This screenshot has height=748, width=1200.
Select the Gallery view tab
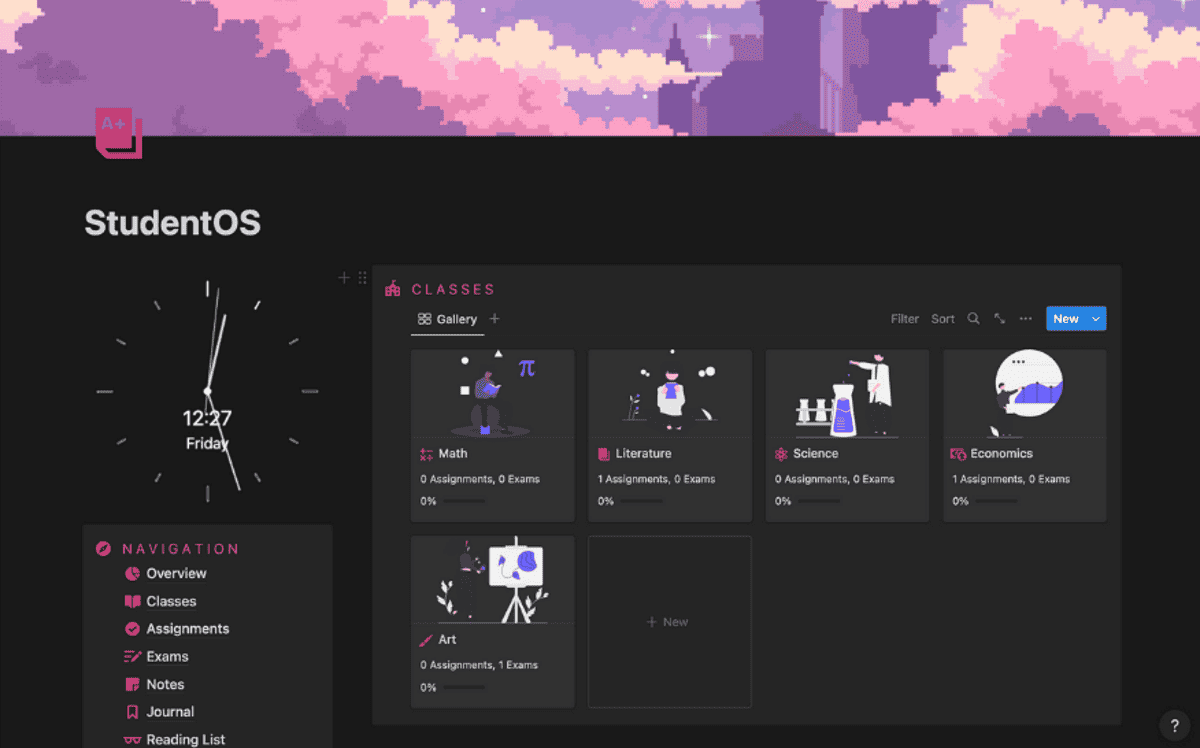pos(447,319)
